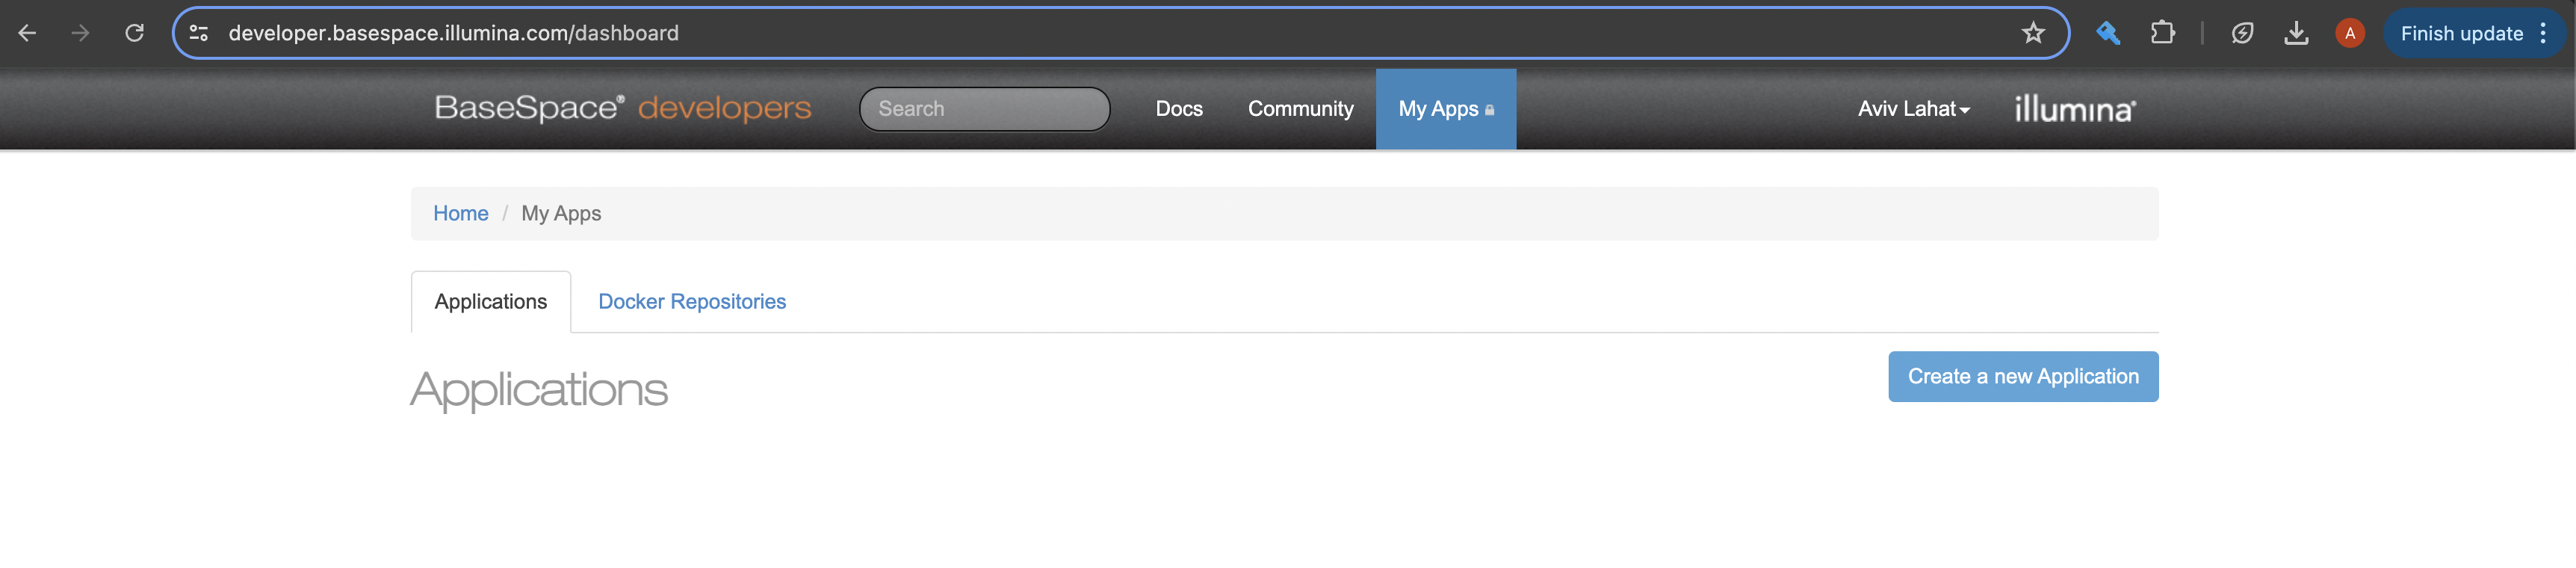Click the browser back arrow
The image size is (2576, 568).
(27, 33)
